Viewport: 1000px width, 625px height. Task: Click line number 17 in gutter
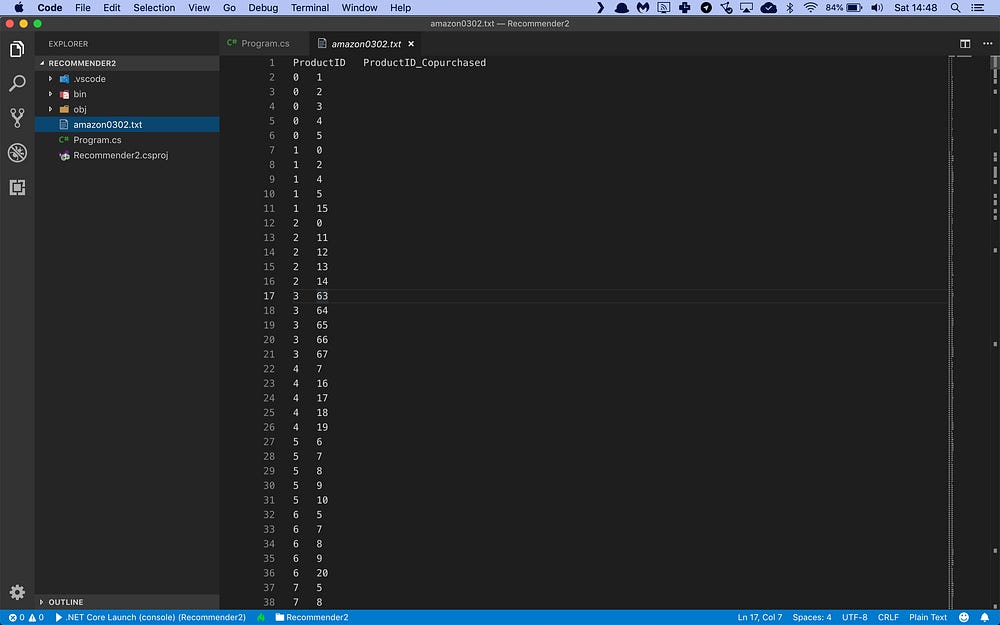click(268, 296)
